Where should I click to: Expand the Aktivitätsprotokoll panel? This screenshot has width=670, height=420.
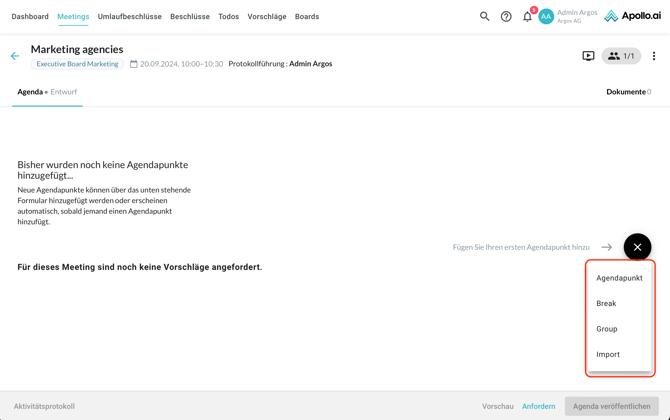[x=44, y=406]
